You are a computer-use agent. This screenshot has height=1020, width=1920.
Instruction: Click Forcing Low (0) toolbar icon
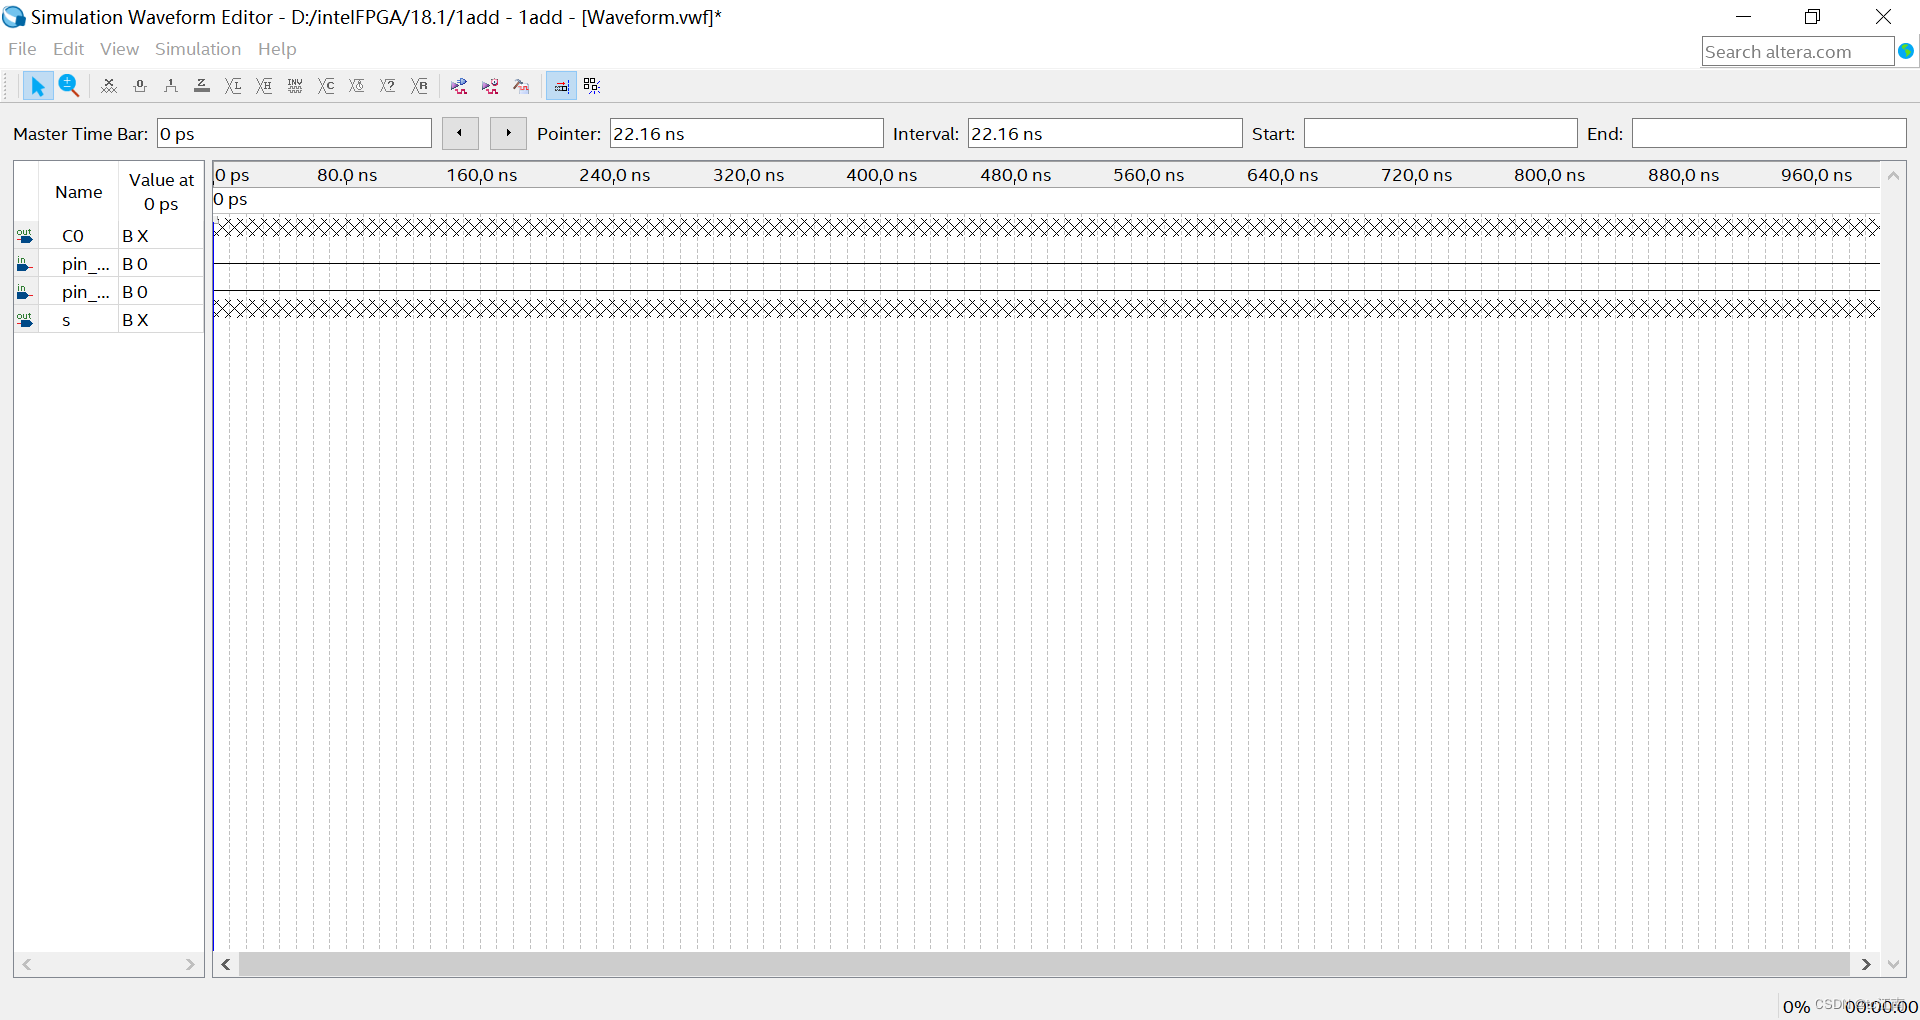click(x=140, y=86)
